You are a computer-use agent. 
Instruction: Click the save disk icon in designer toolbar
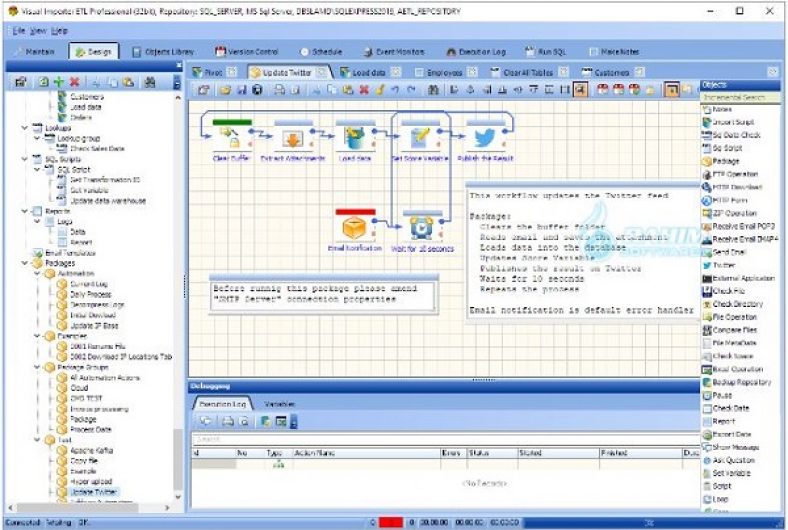pyautogui.click(x=242, y=90)
